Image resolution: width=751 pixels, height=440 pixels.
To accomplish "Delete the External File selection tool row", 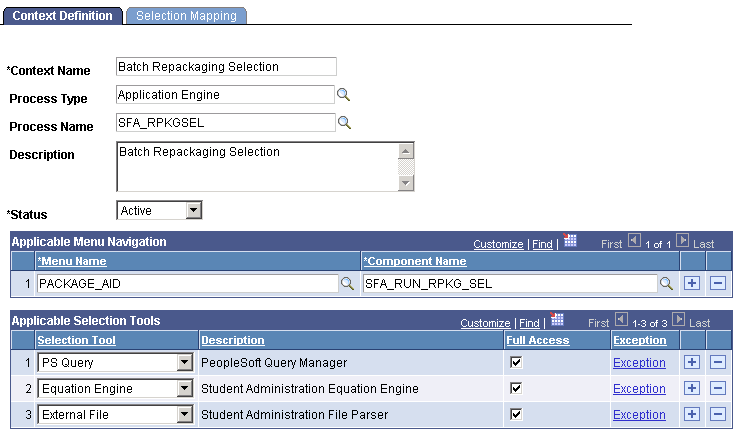I will click(717, 414).
